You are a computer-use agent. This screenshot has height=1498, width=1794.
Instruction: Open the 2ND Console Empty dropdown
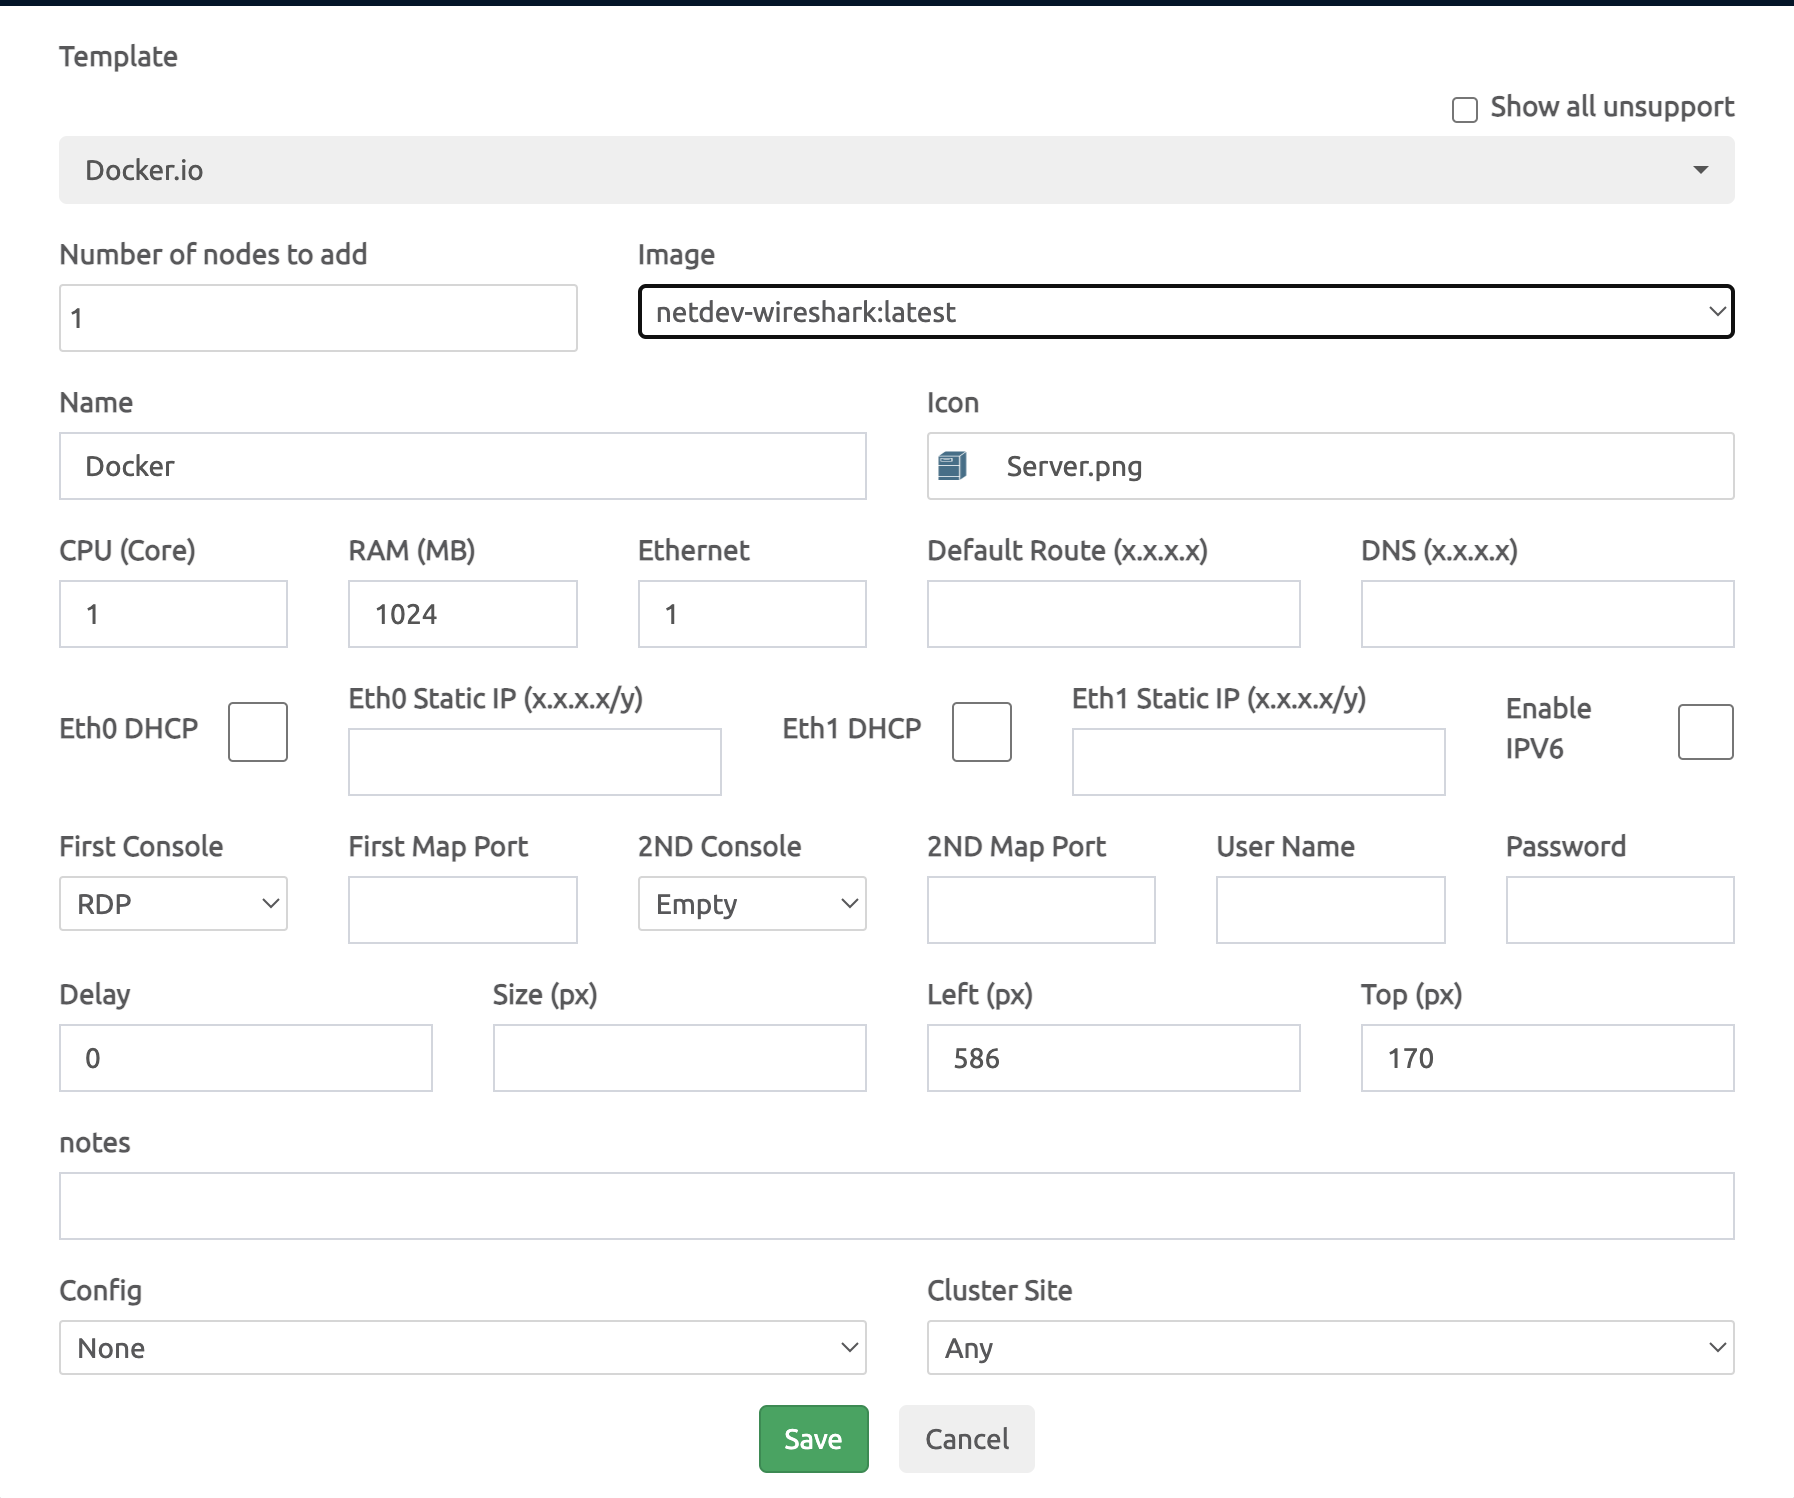[x=752, y=904]
